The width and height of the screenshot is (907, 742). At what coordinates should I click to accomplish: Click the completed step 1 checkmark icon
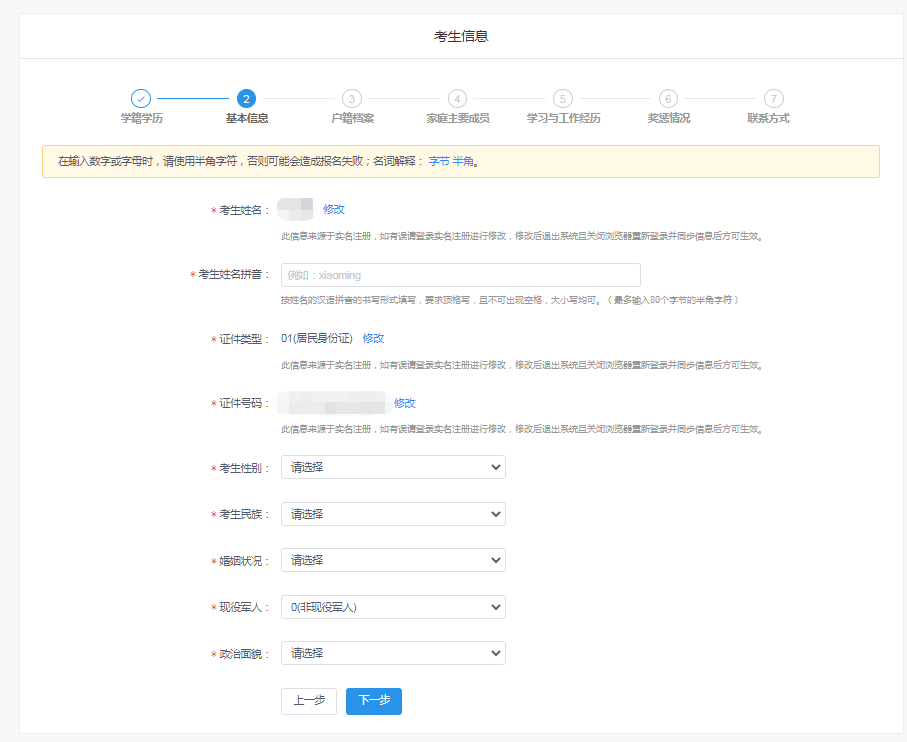pos(141,98)
